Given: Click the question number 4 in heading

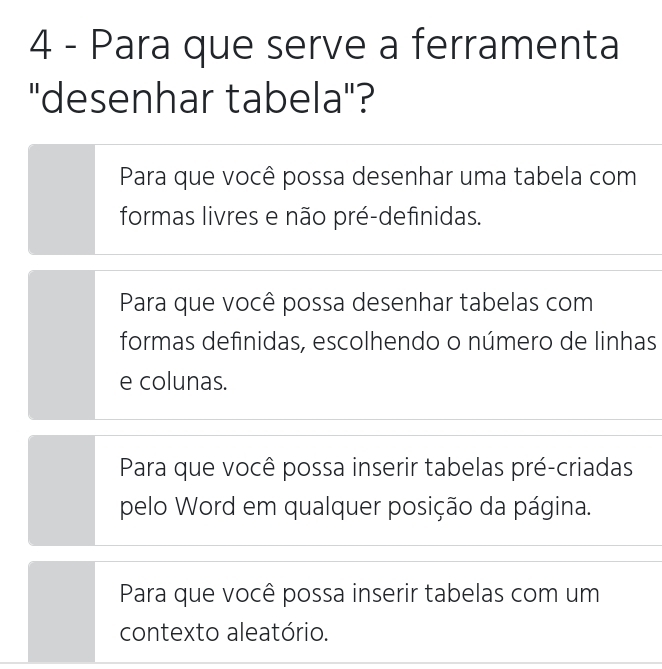Looking at the screenshot, I should (x=40, y=46).
